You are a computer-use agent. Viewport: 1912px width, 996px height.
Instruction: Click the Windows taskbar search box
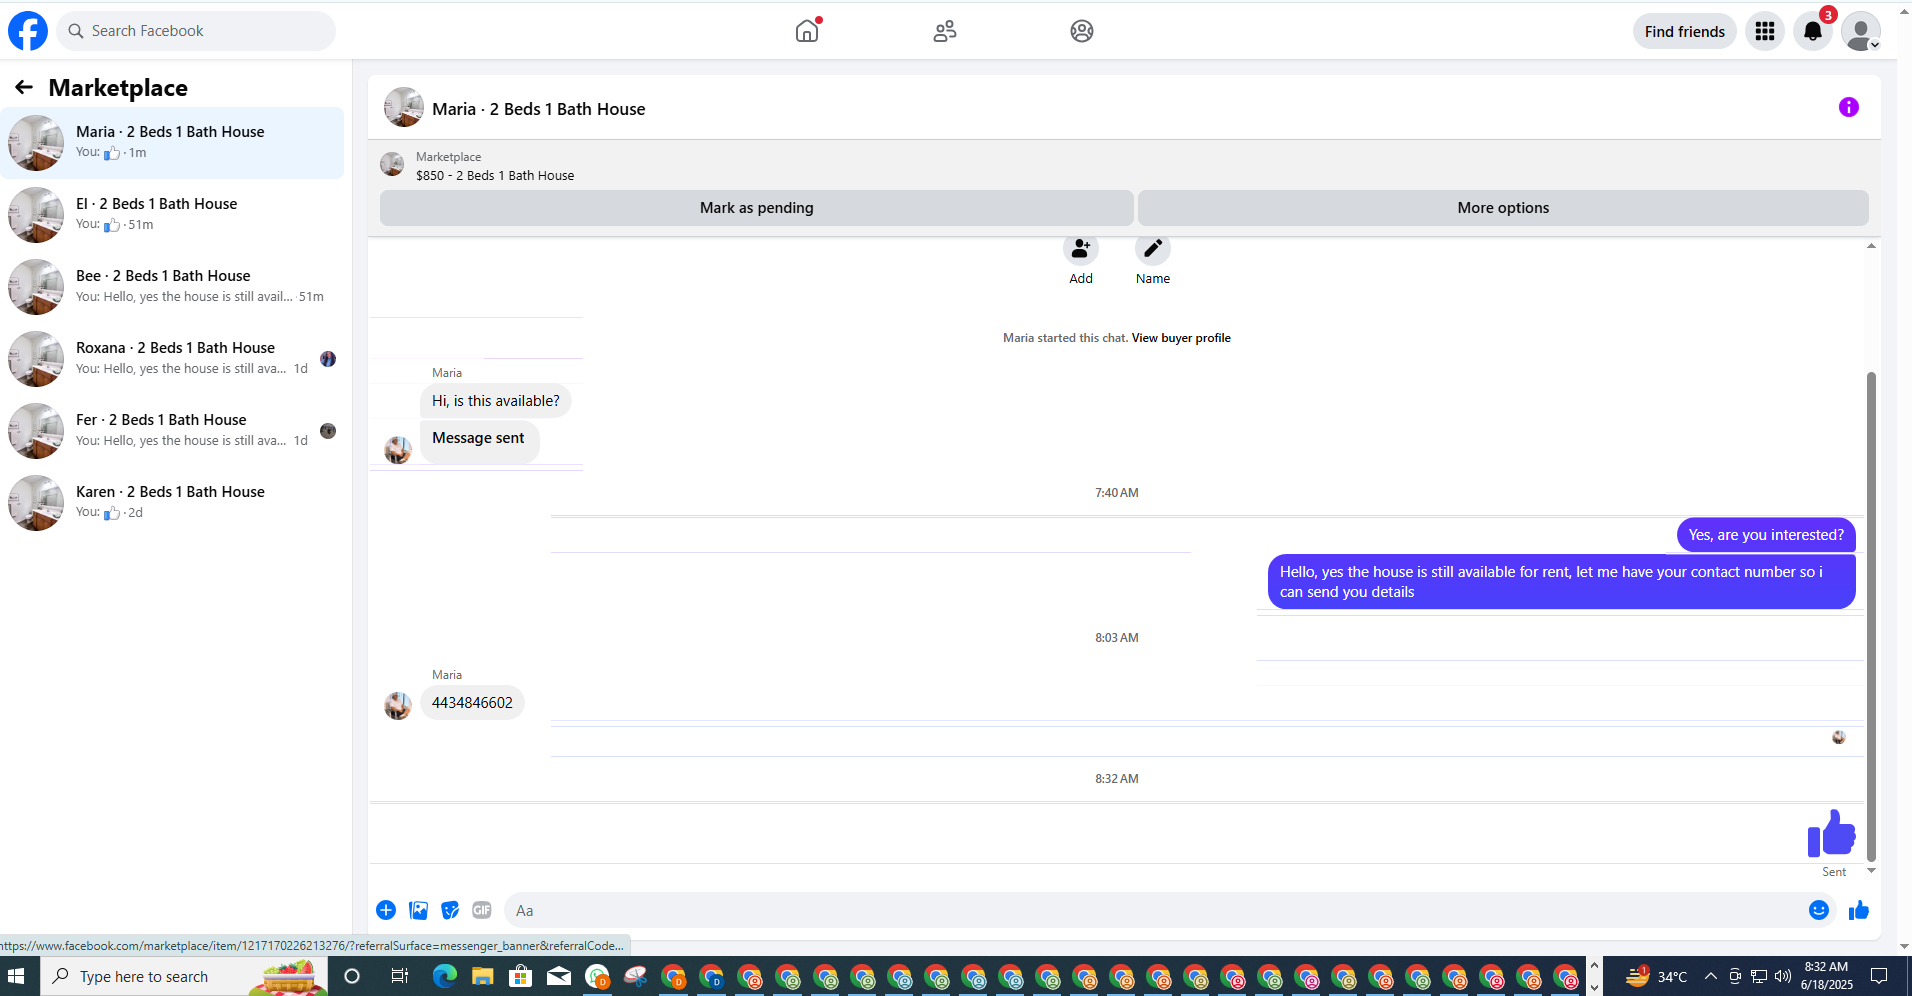point(184,976)
